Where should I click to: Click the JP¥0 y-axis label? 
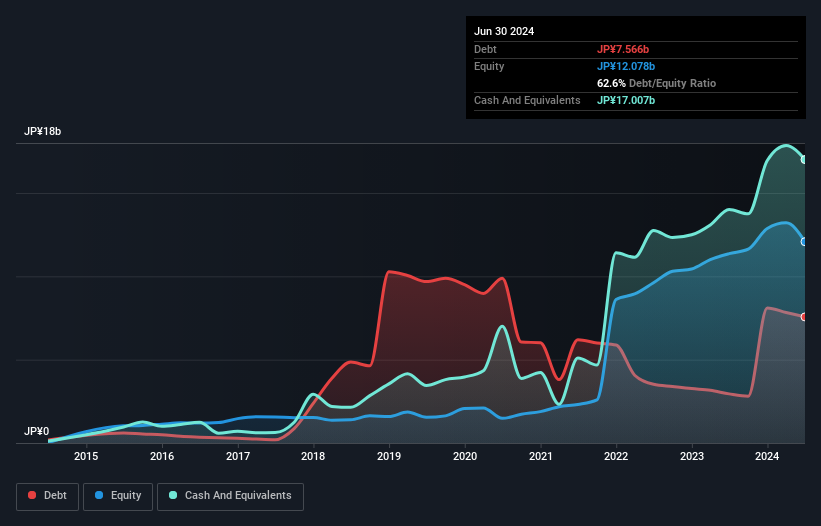tap(37, 431)
